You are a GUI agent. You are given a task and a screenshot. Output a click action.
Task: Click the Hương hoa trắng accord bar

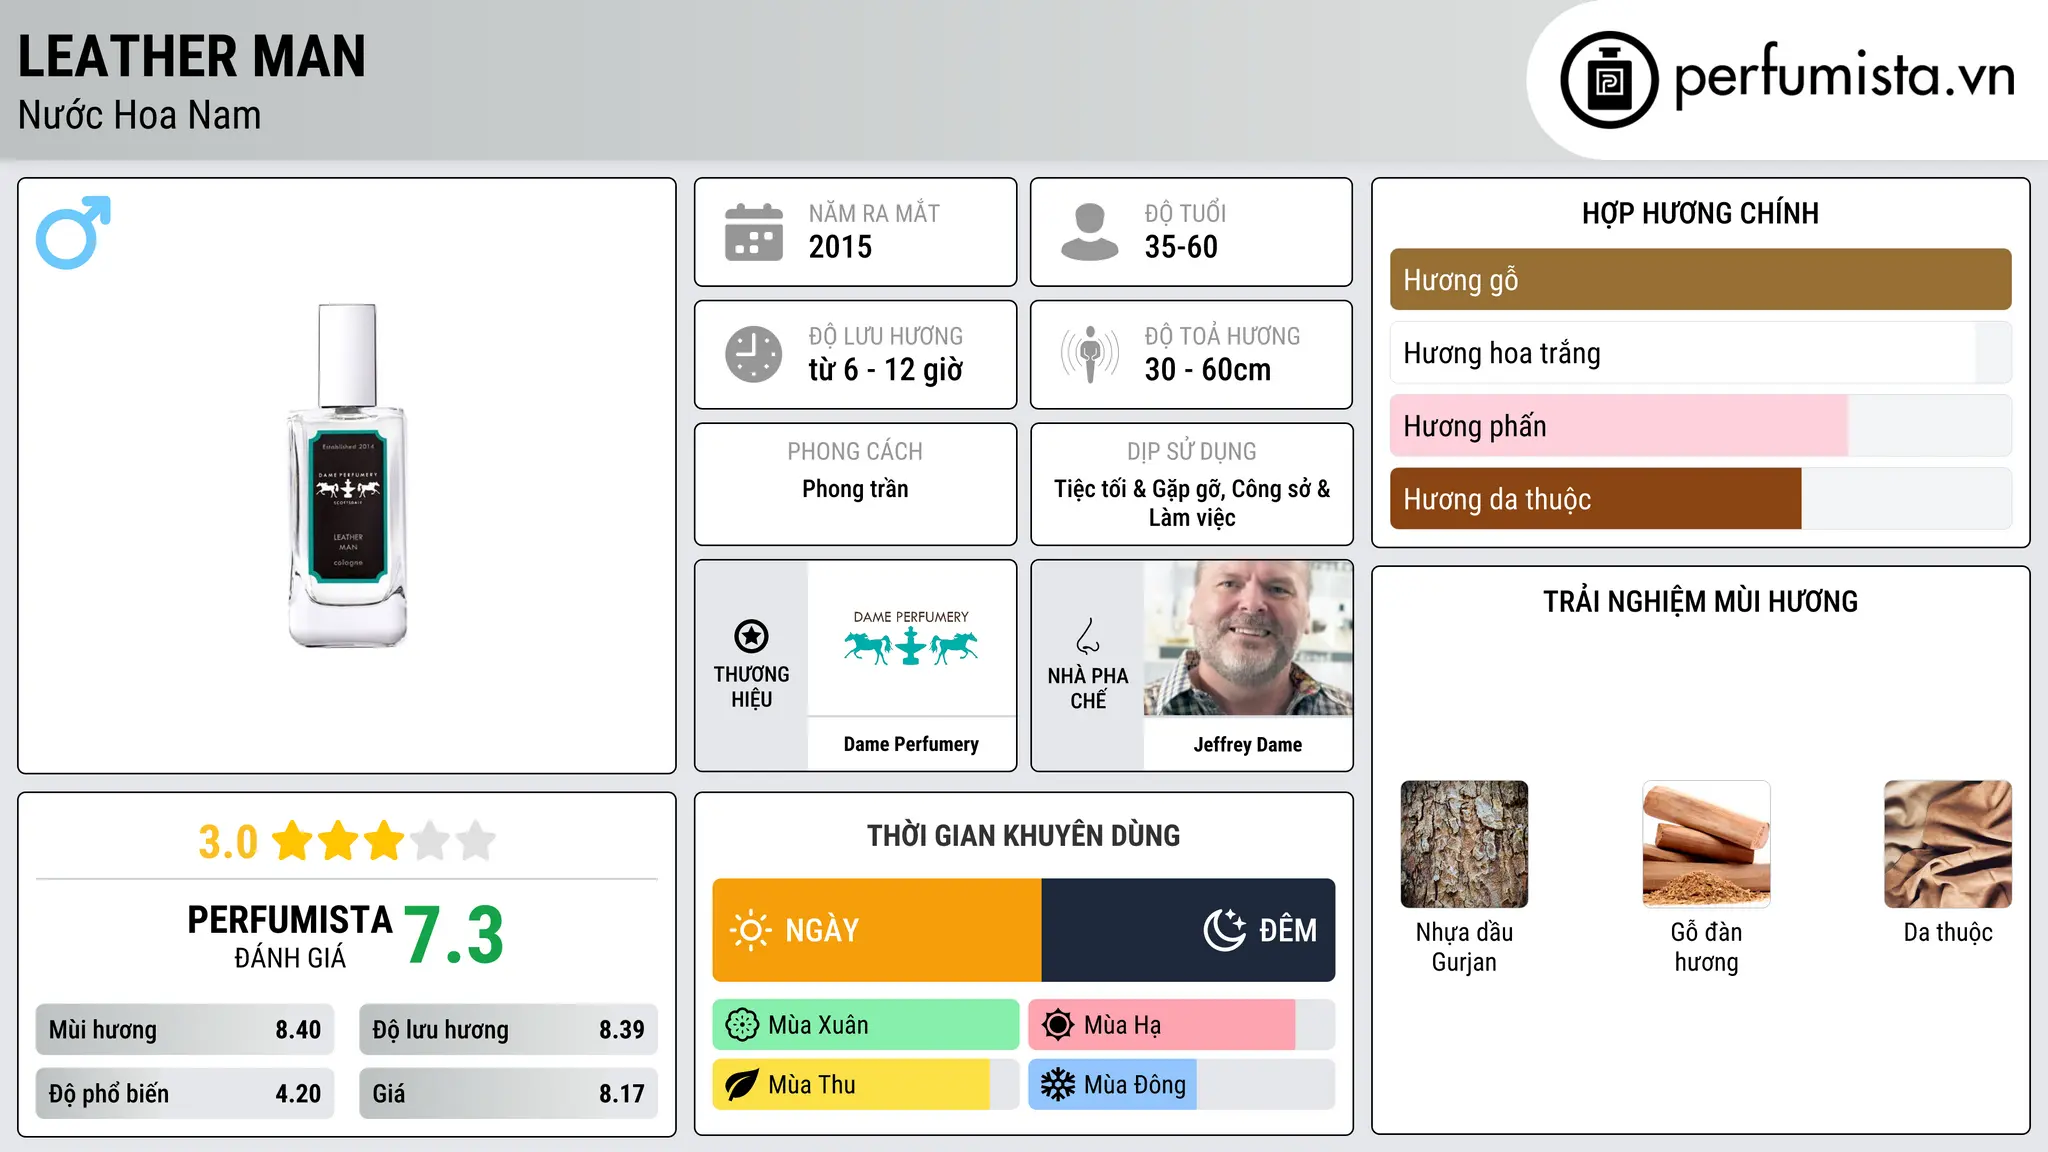[x=1701, y=353]
